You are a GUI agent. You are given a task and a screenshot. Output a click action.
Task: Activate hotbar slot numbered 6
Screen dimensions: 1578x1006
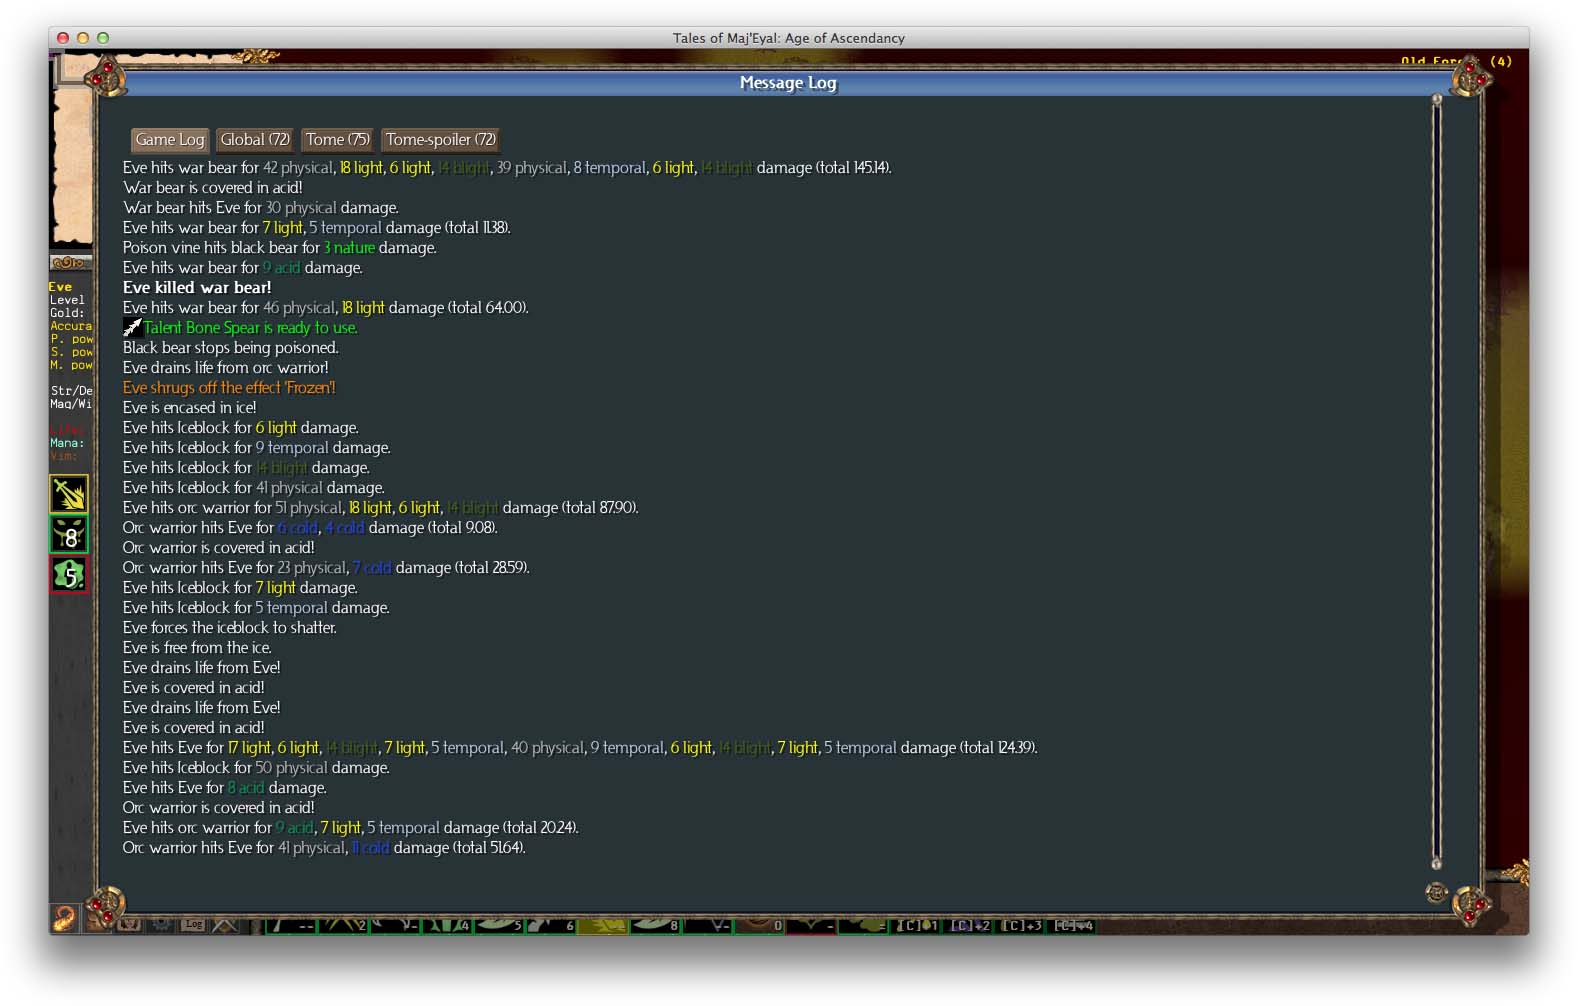point(551,926)
